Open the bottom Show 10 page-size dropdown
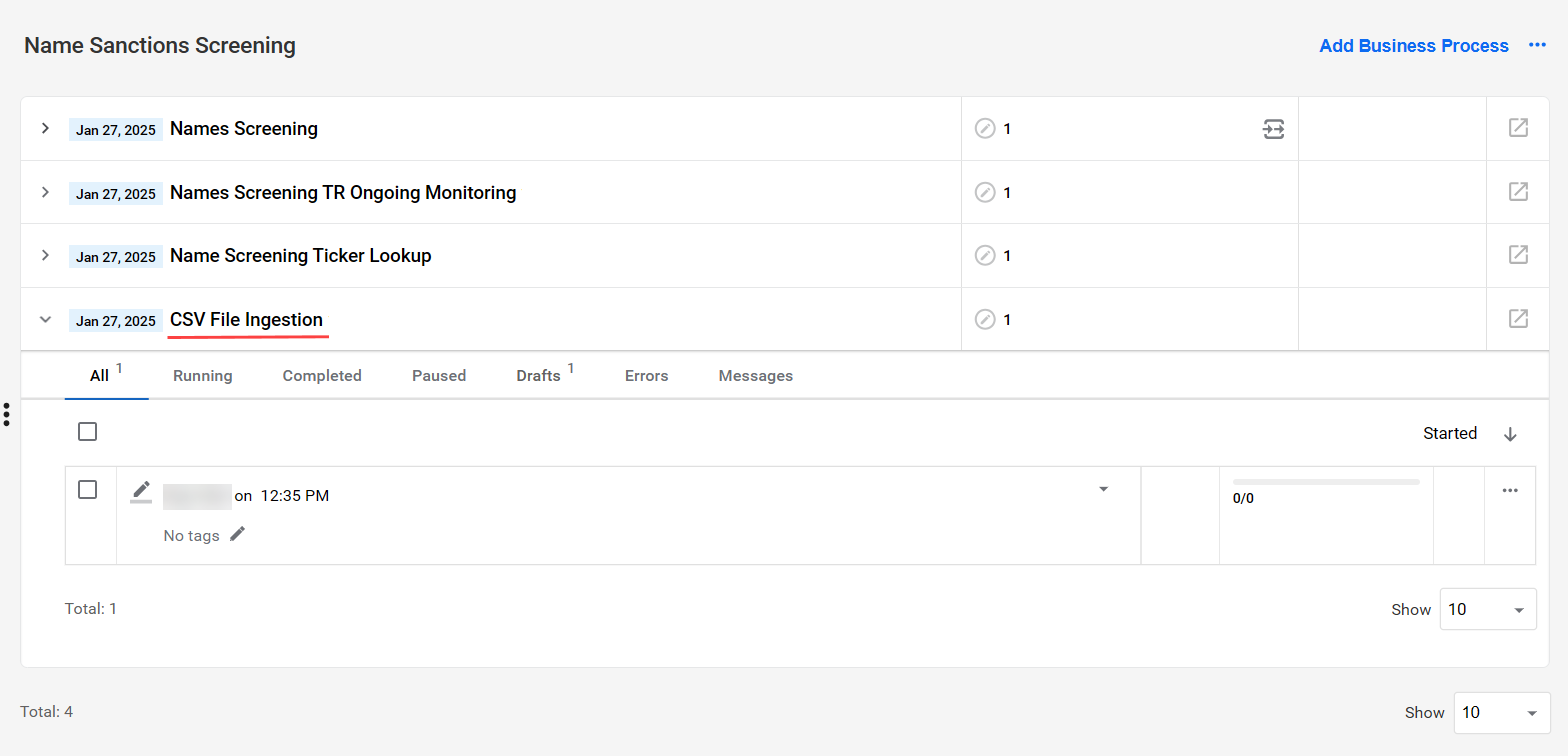 (1502, 713)
